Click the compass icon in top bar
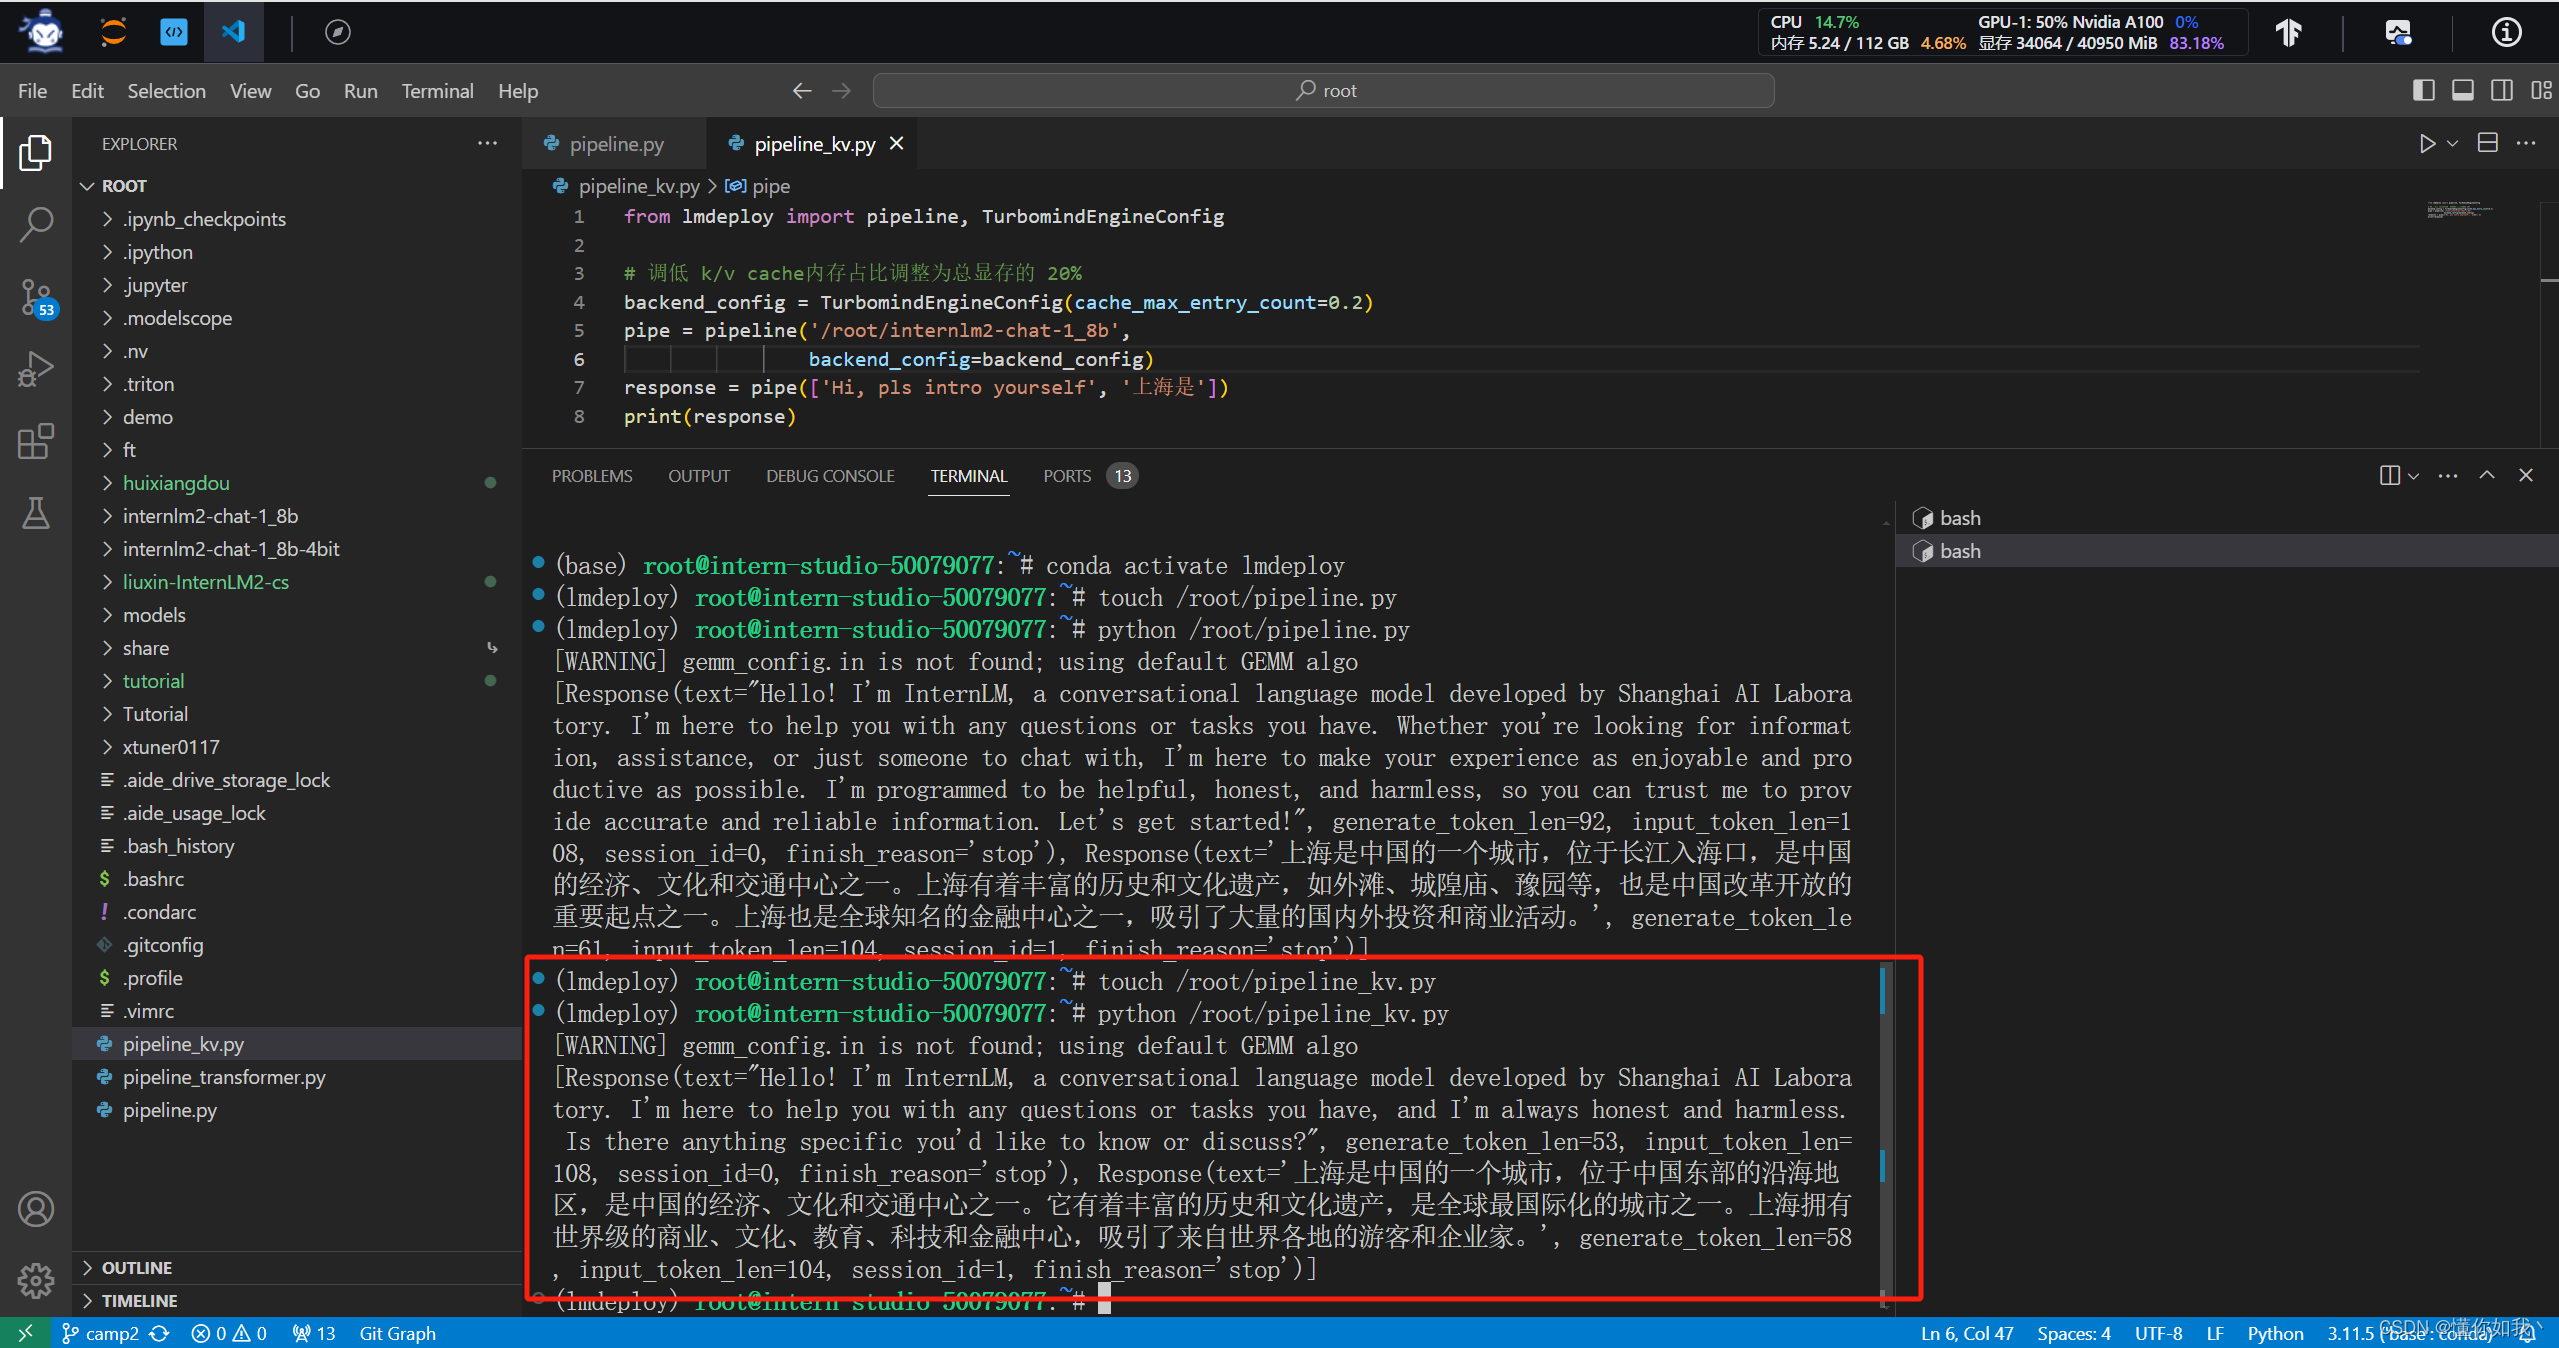 (338, 32)
